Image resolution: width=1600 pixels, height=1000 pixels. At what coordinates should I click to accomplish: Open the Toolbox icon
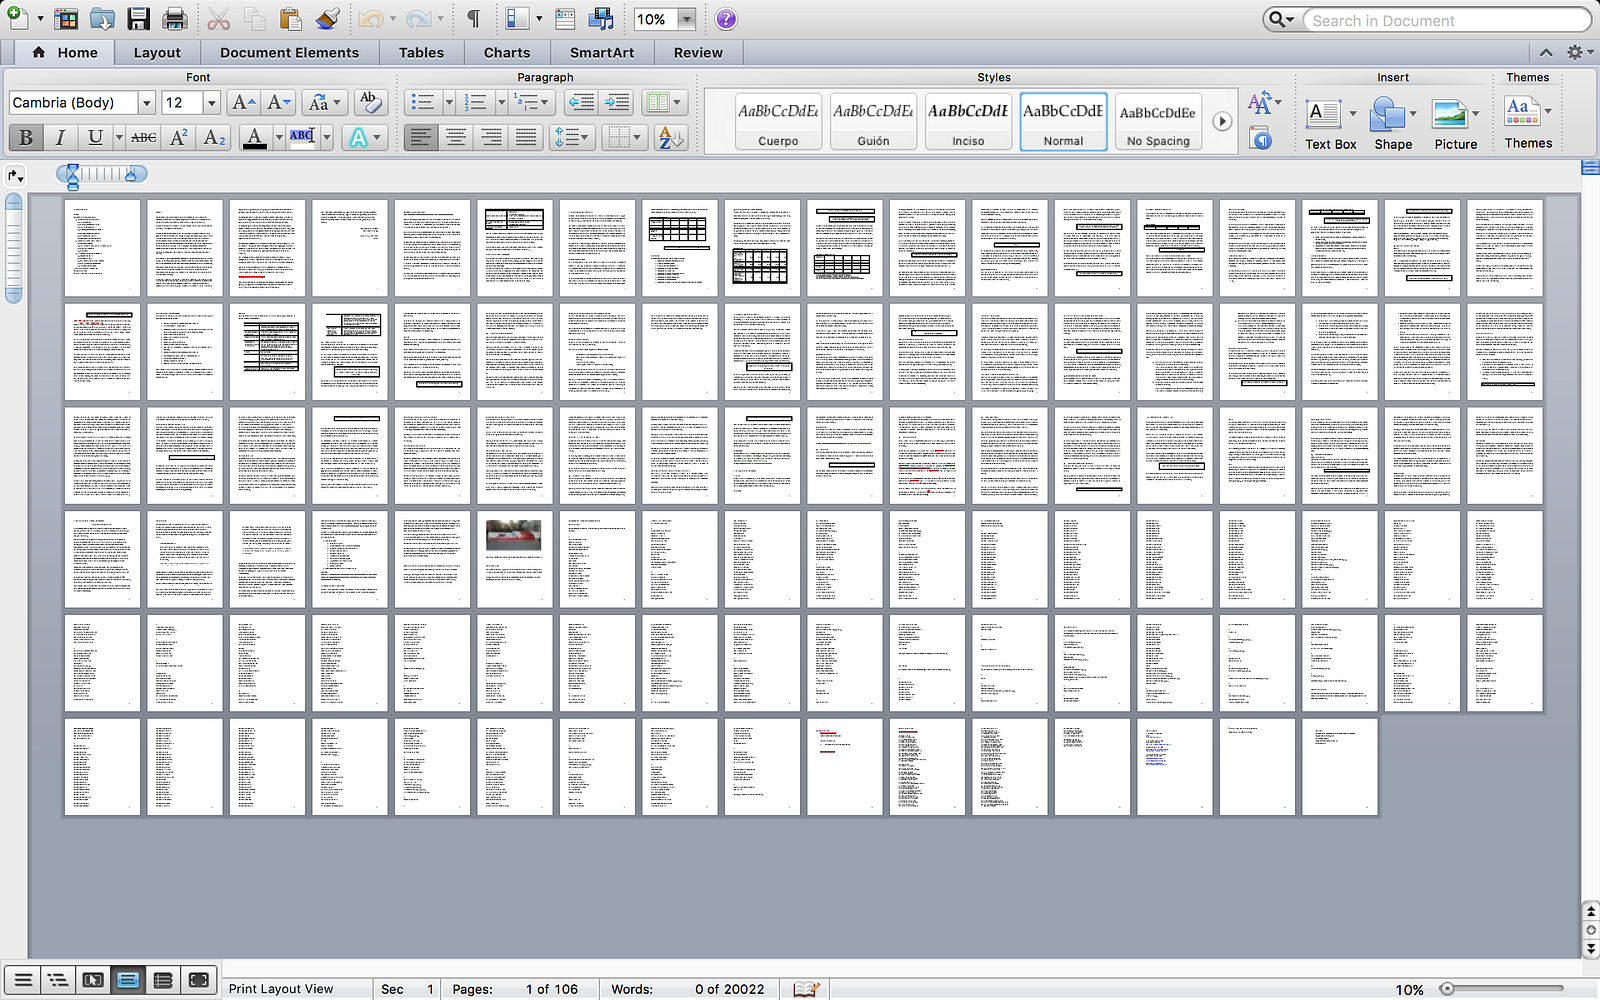pos(565,19)
